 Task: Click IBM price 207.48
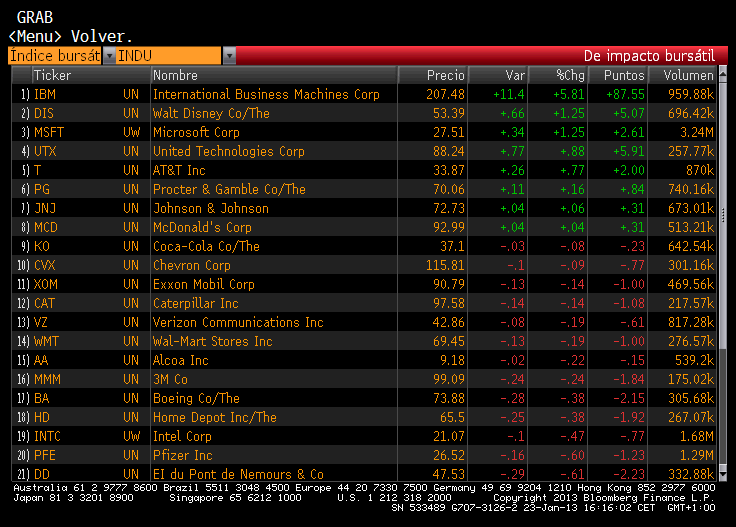pyautogui.click(x=445, y=94)
